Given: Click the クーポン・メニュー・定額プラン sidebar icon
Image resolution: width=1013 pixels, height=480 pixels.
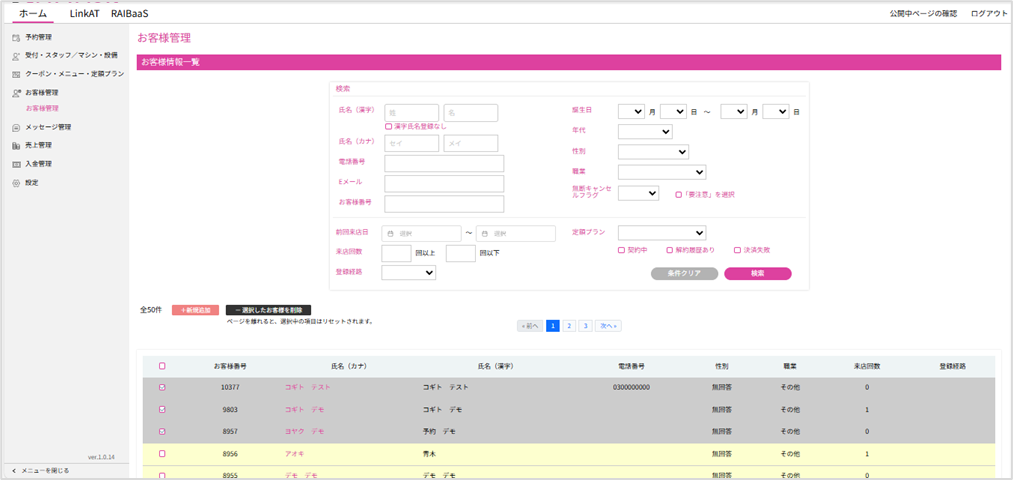Looking at the screenshot, I should [x=16, y=74].
